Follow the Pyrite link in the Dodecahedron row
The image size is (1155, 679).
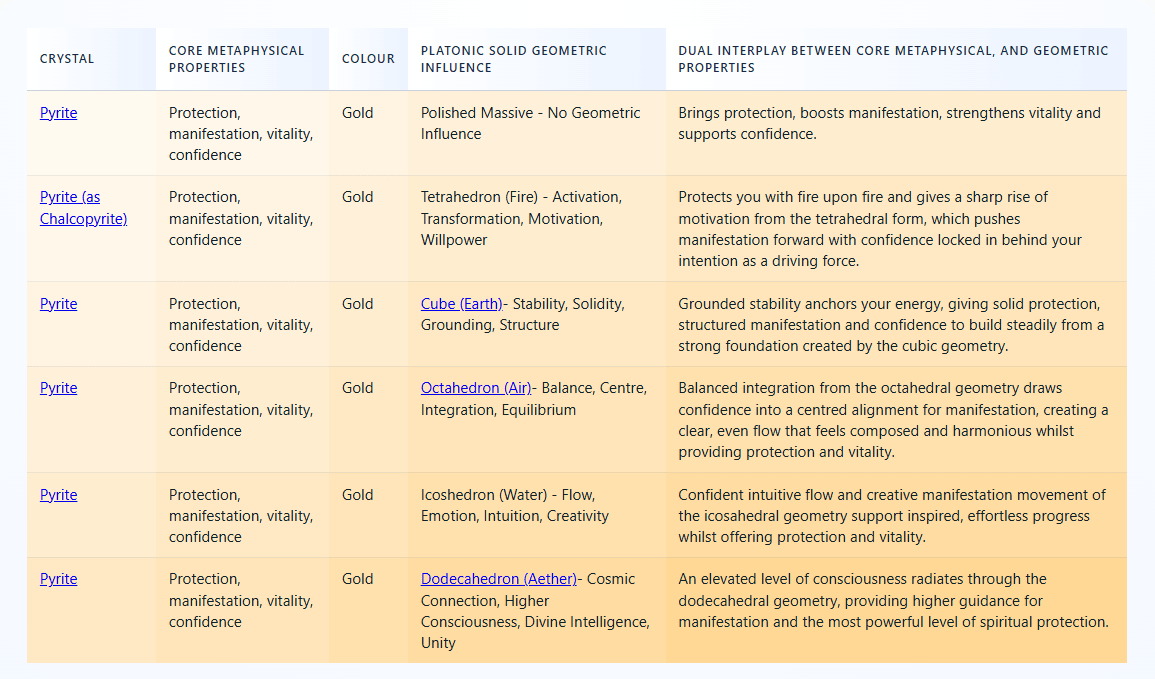point(58,579)
